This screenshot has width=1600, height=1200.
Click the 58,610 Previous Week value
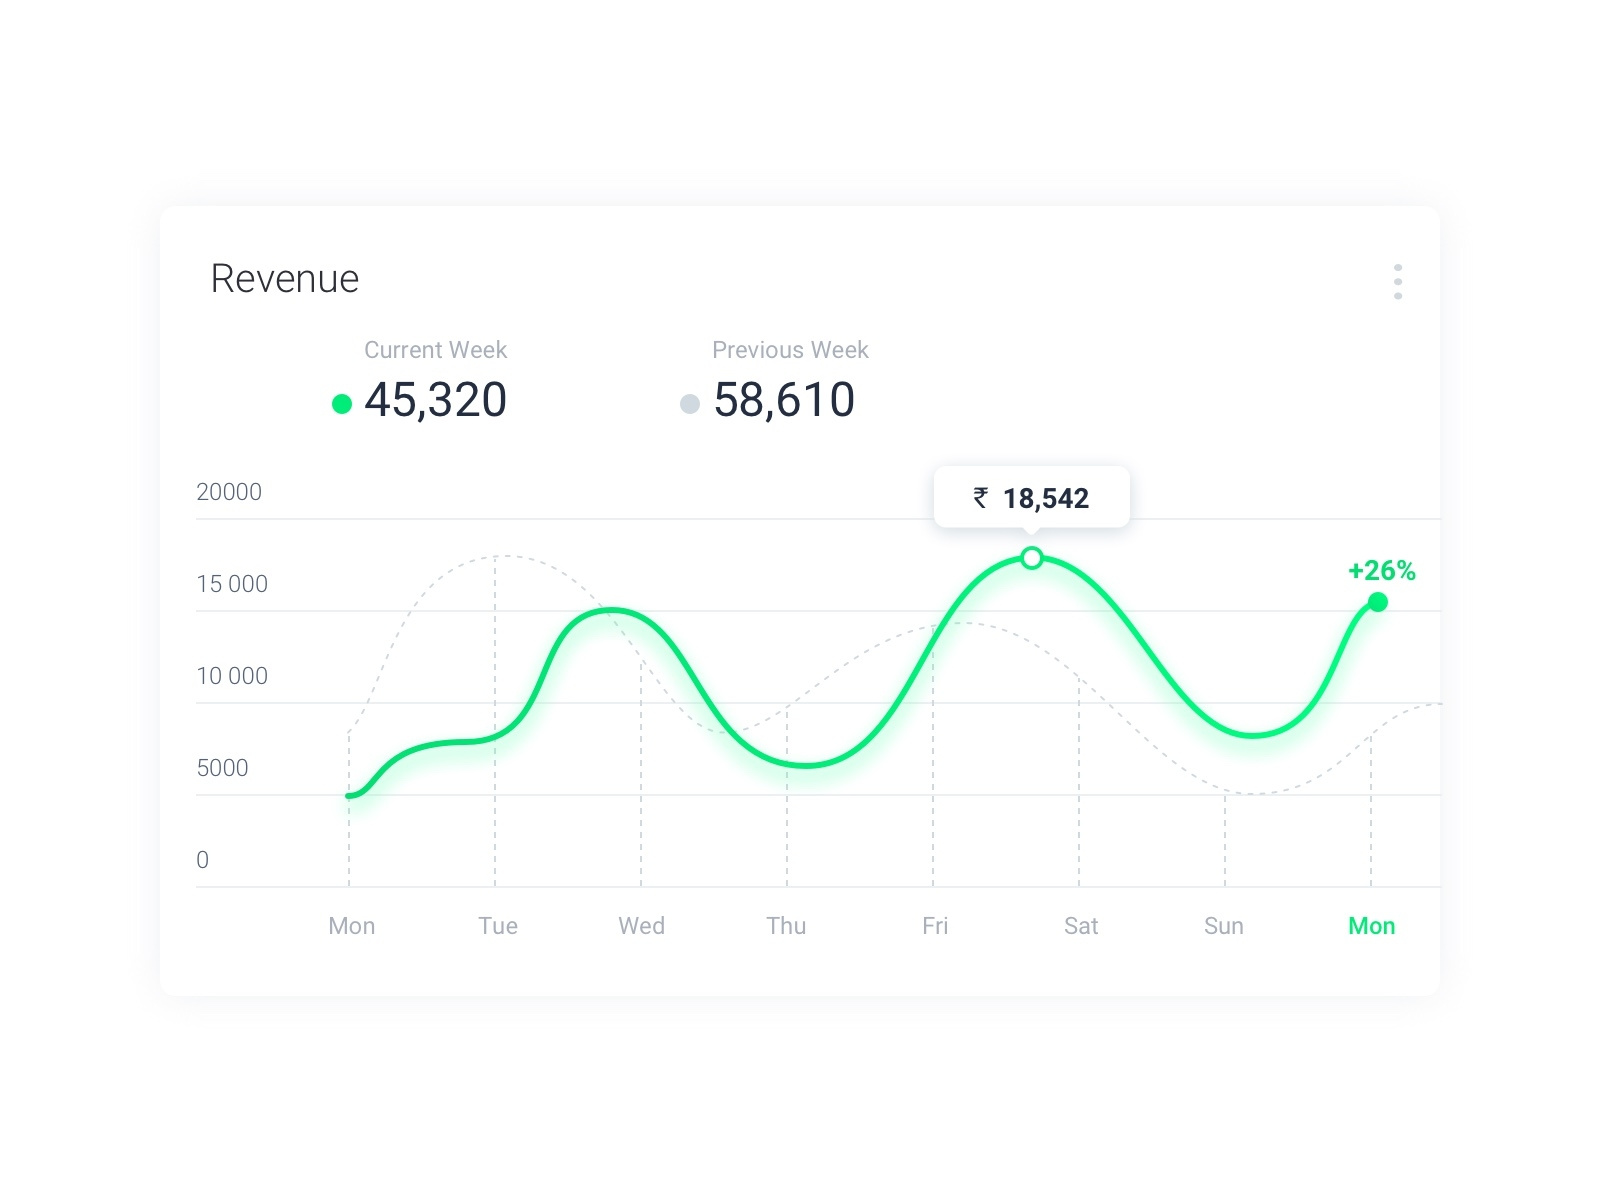tap(783, 400)
